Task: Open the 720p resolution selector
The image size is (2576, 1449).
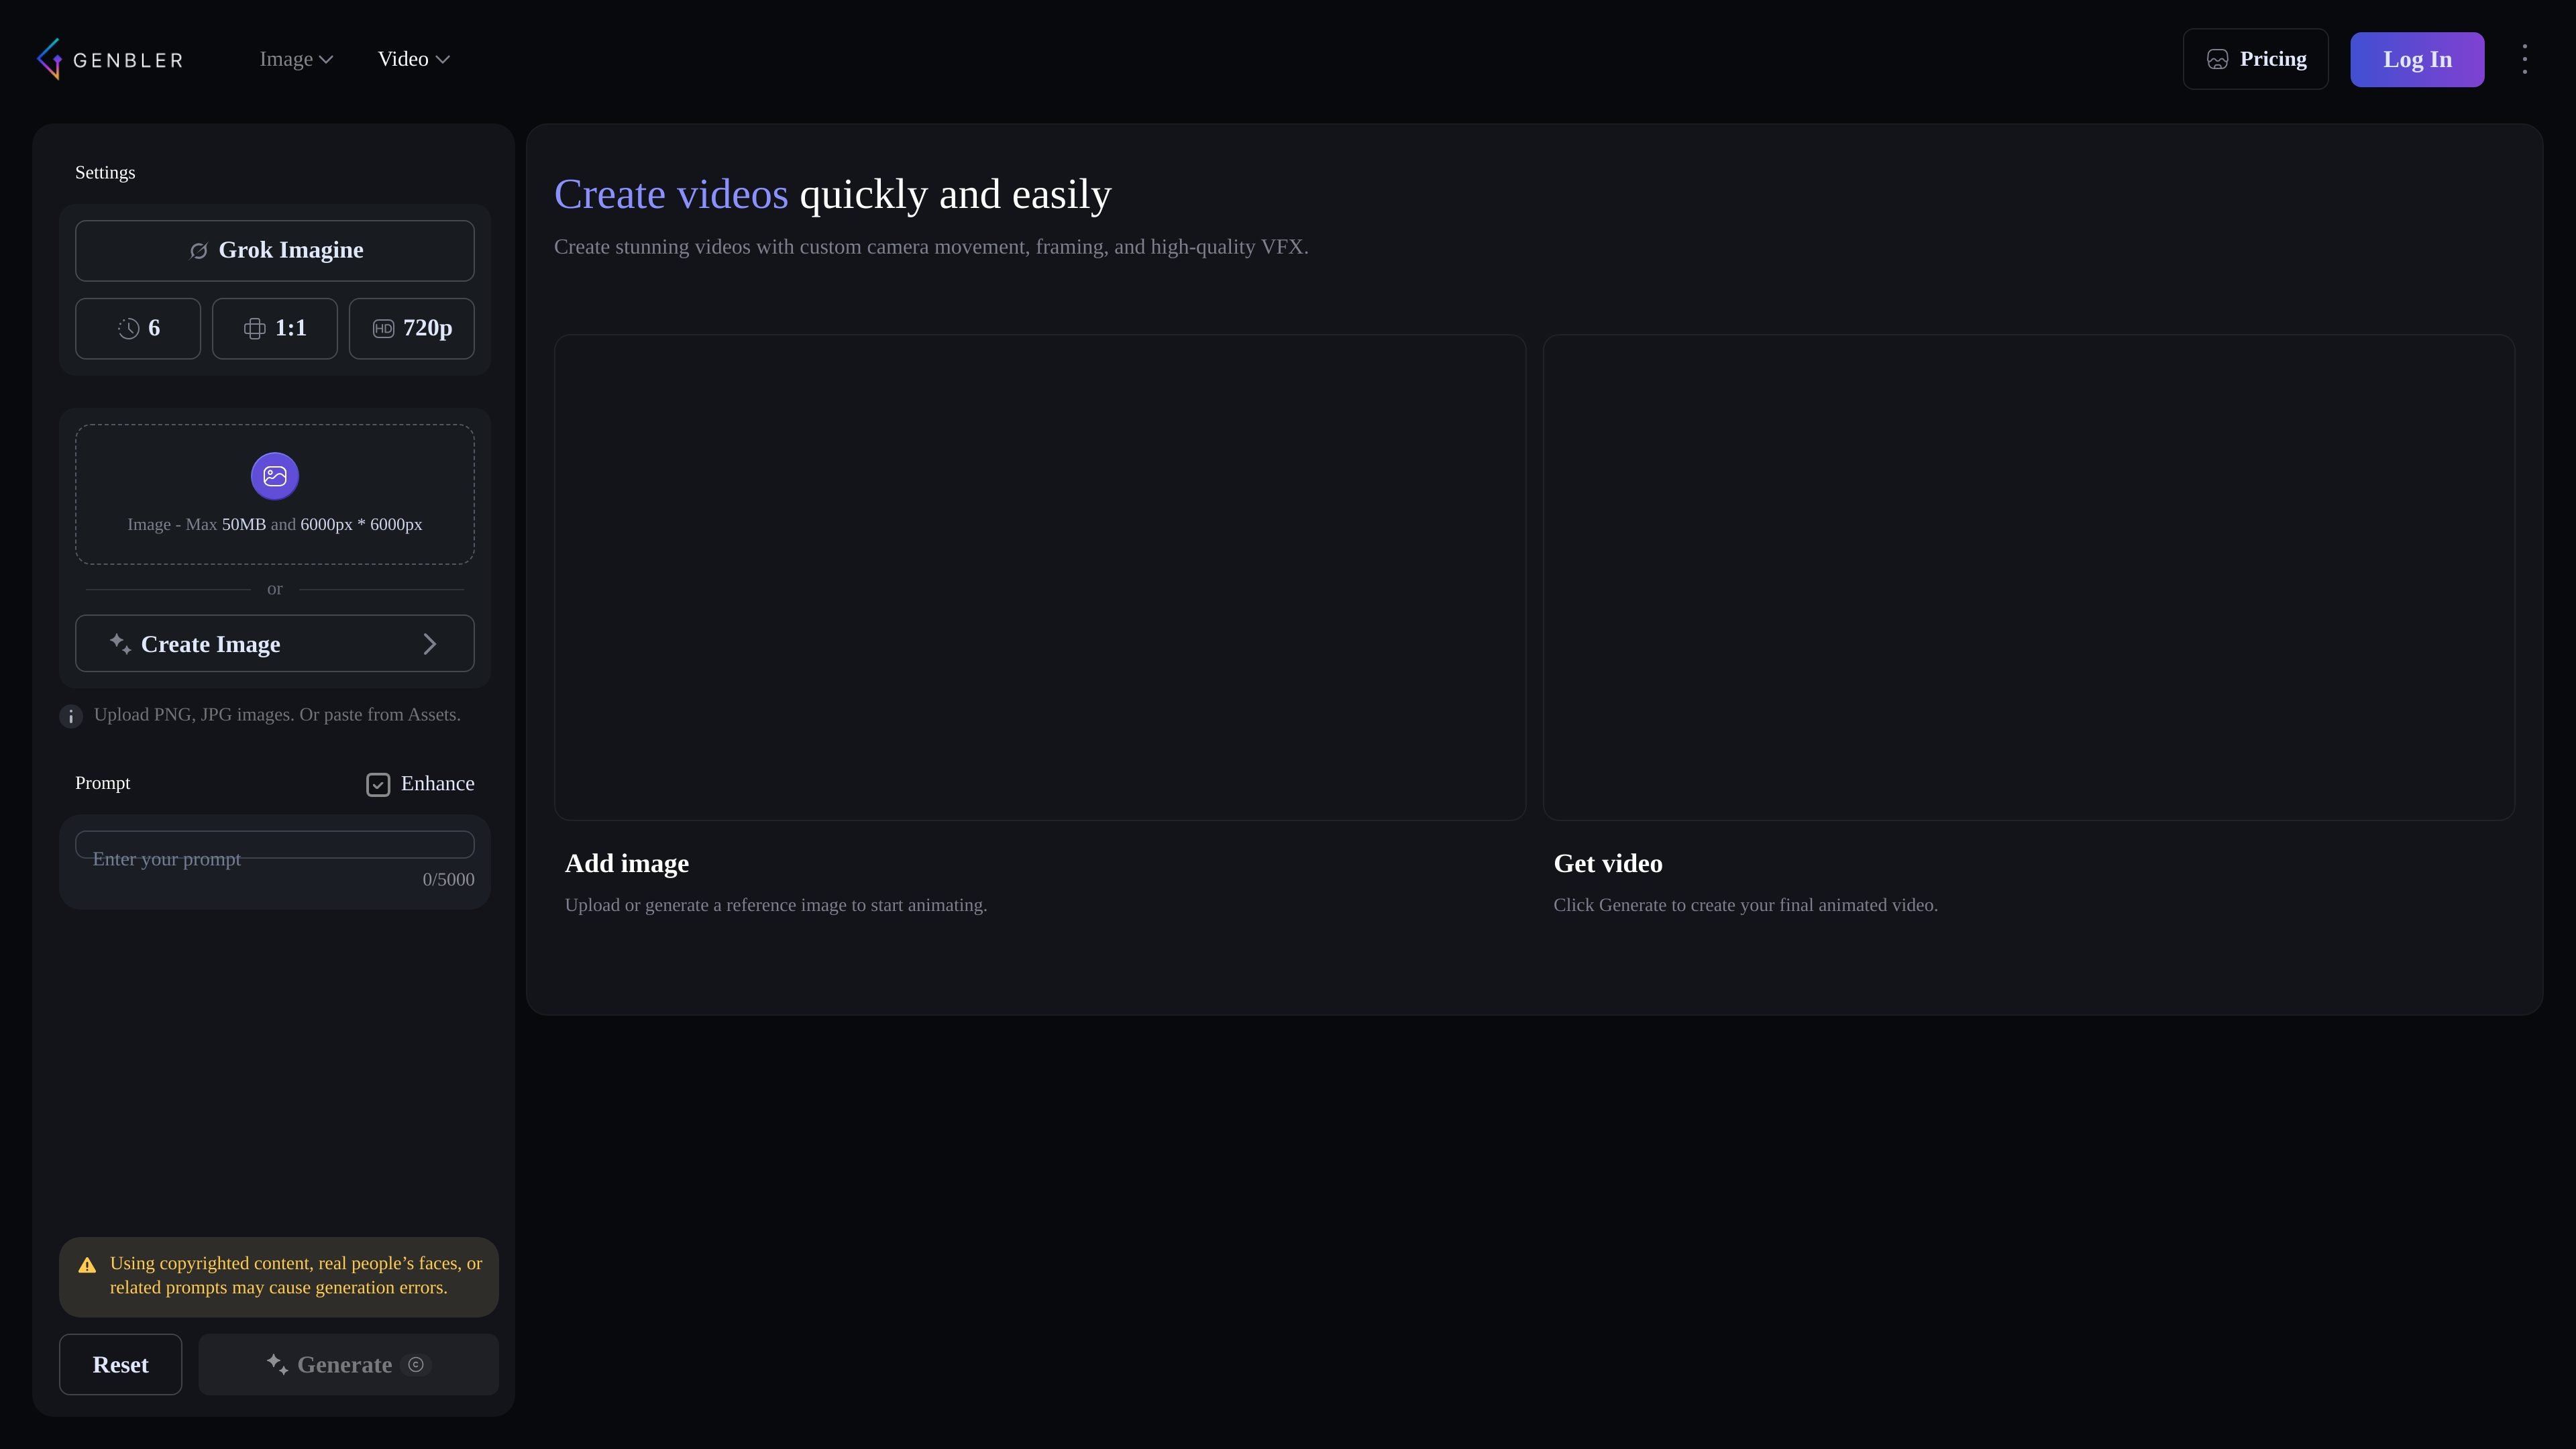Action: 412,328
